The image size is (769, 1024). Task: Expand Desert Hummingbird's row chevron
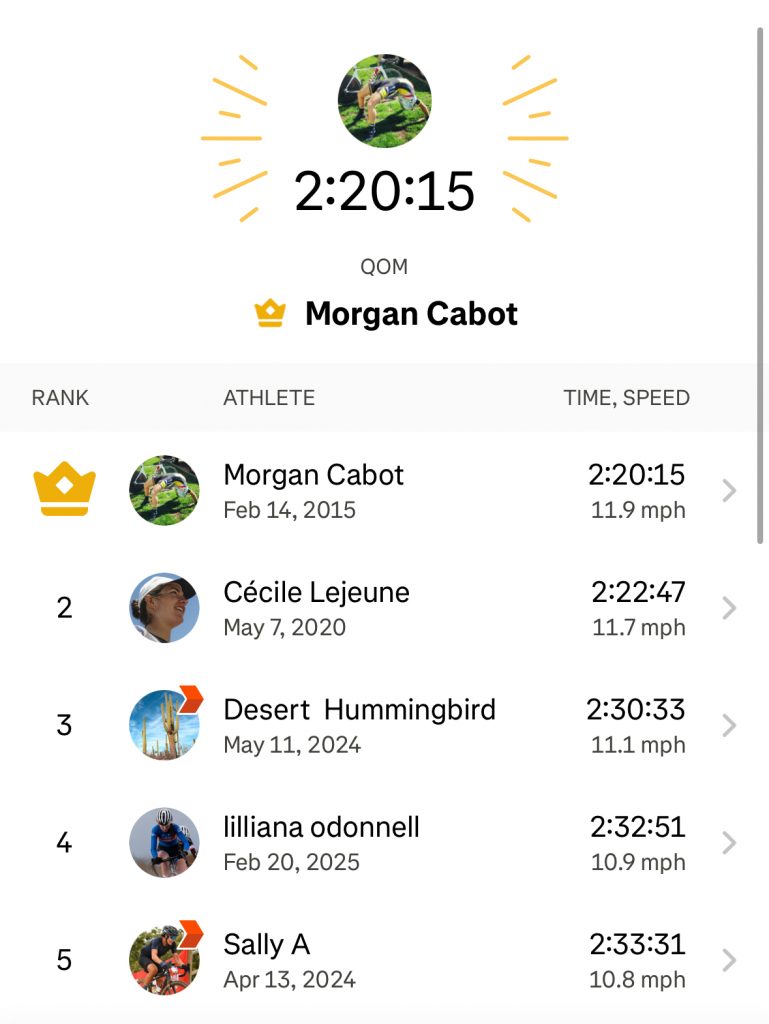(x=729, y=725)
